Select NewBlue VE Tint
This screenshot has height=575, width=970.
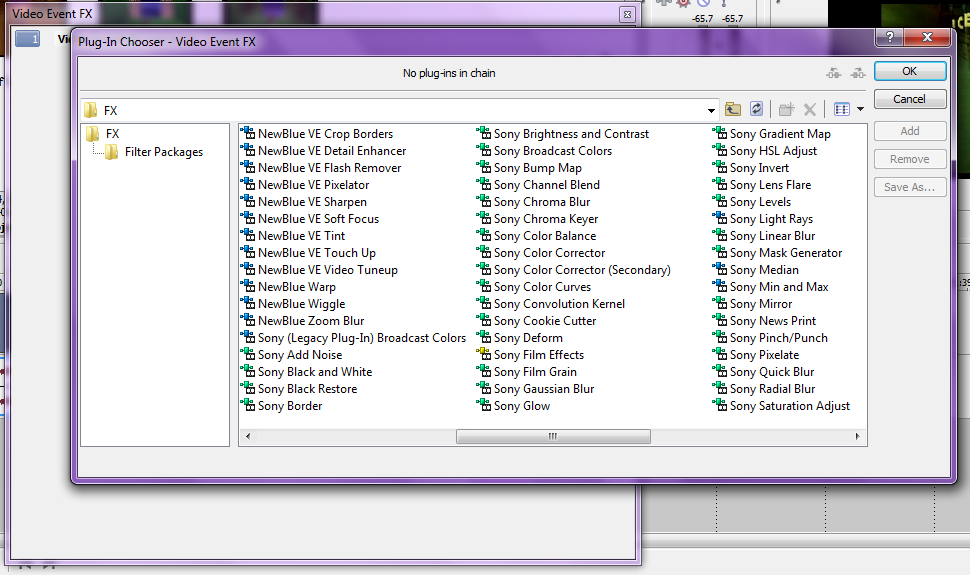click(293, 236)
